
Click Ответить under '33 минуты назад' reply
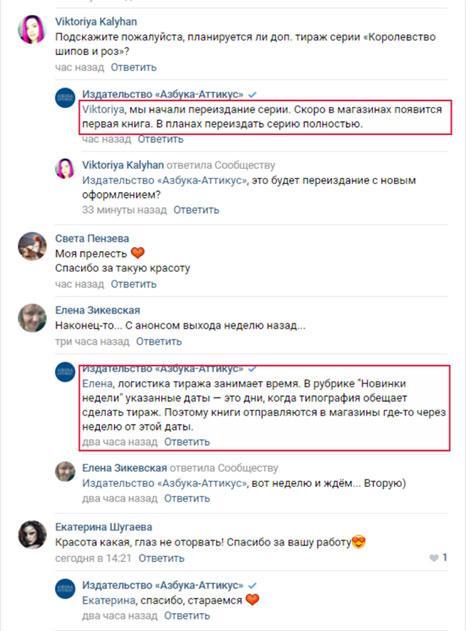pyautogui.click(x=196, y=210)
